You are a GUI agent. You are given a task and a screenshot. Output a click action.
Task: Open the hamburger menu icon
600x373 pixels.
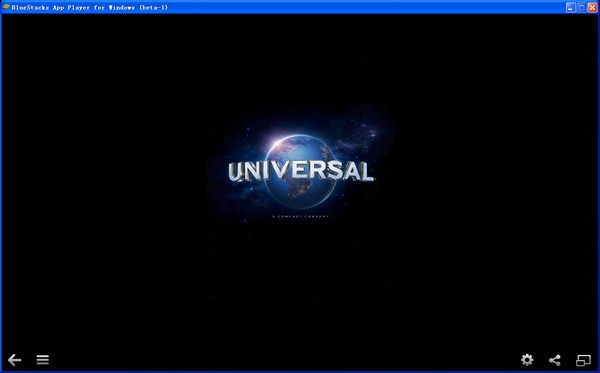(42, 359)
